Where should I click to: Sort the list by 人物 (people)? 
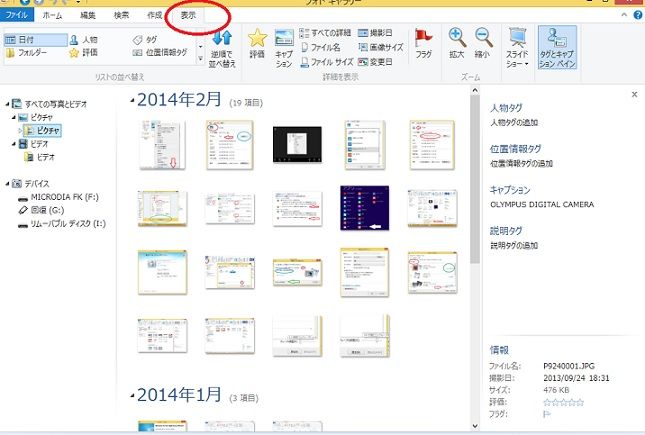coord(84,40)
